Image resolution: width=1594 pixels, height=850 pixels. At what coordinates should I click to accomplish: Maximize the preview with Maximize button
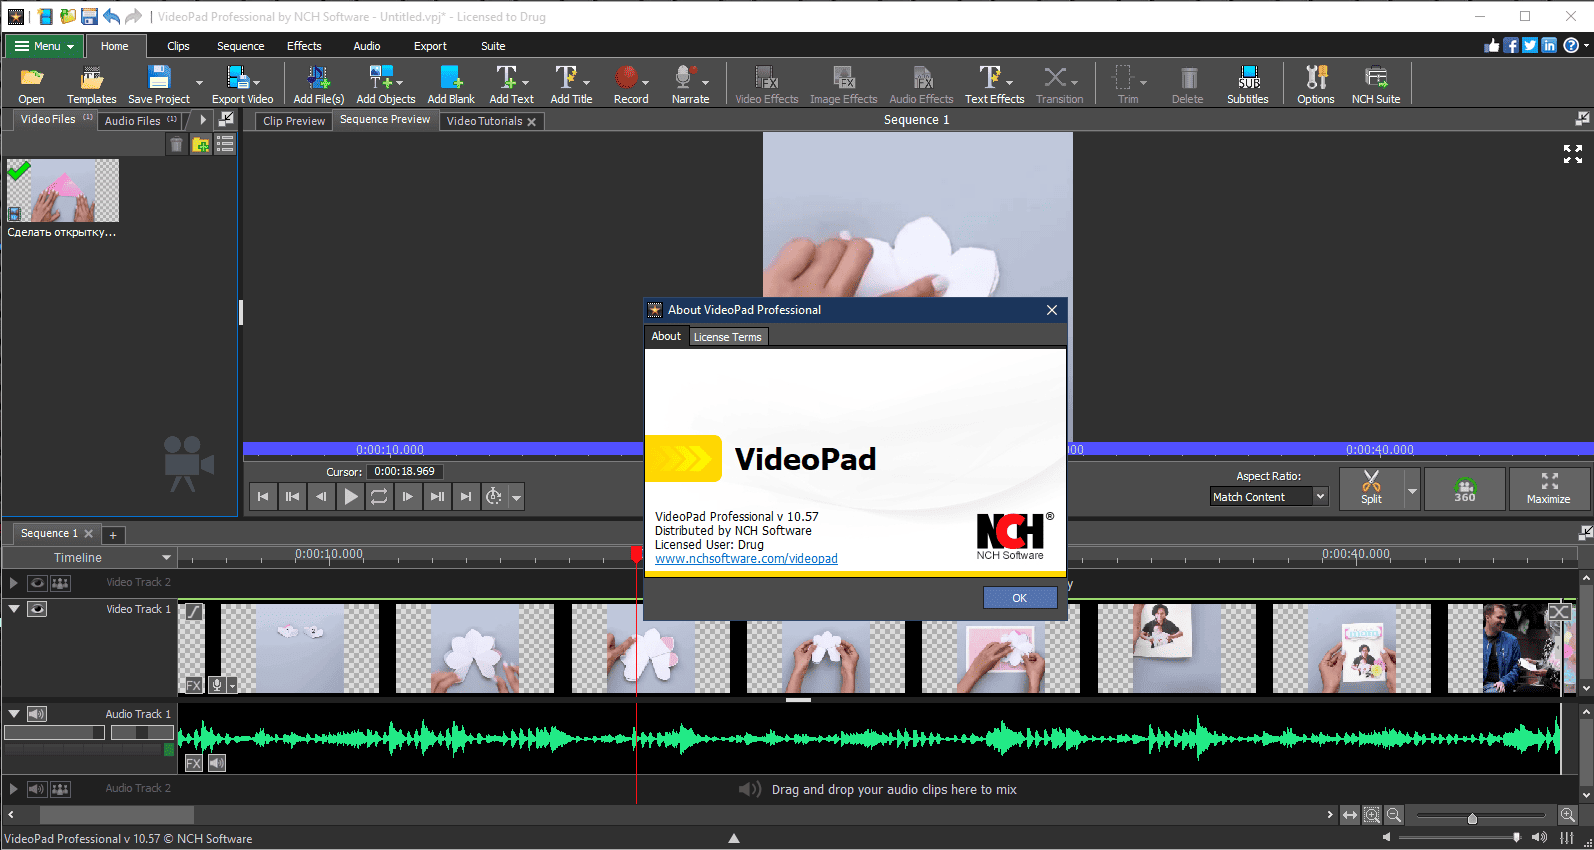click(1548, 489)
